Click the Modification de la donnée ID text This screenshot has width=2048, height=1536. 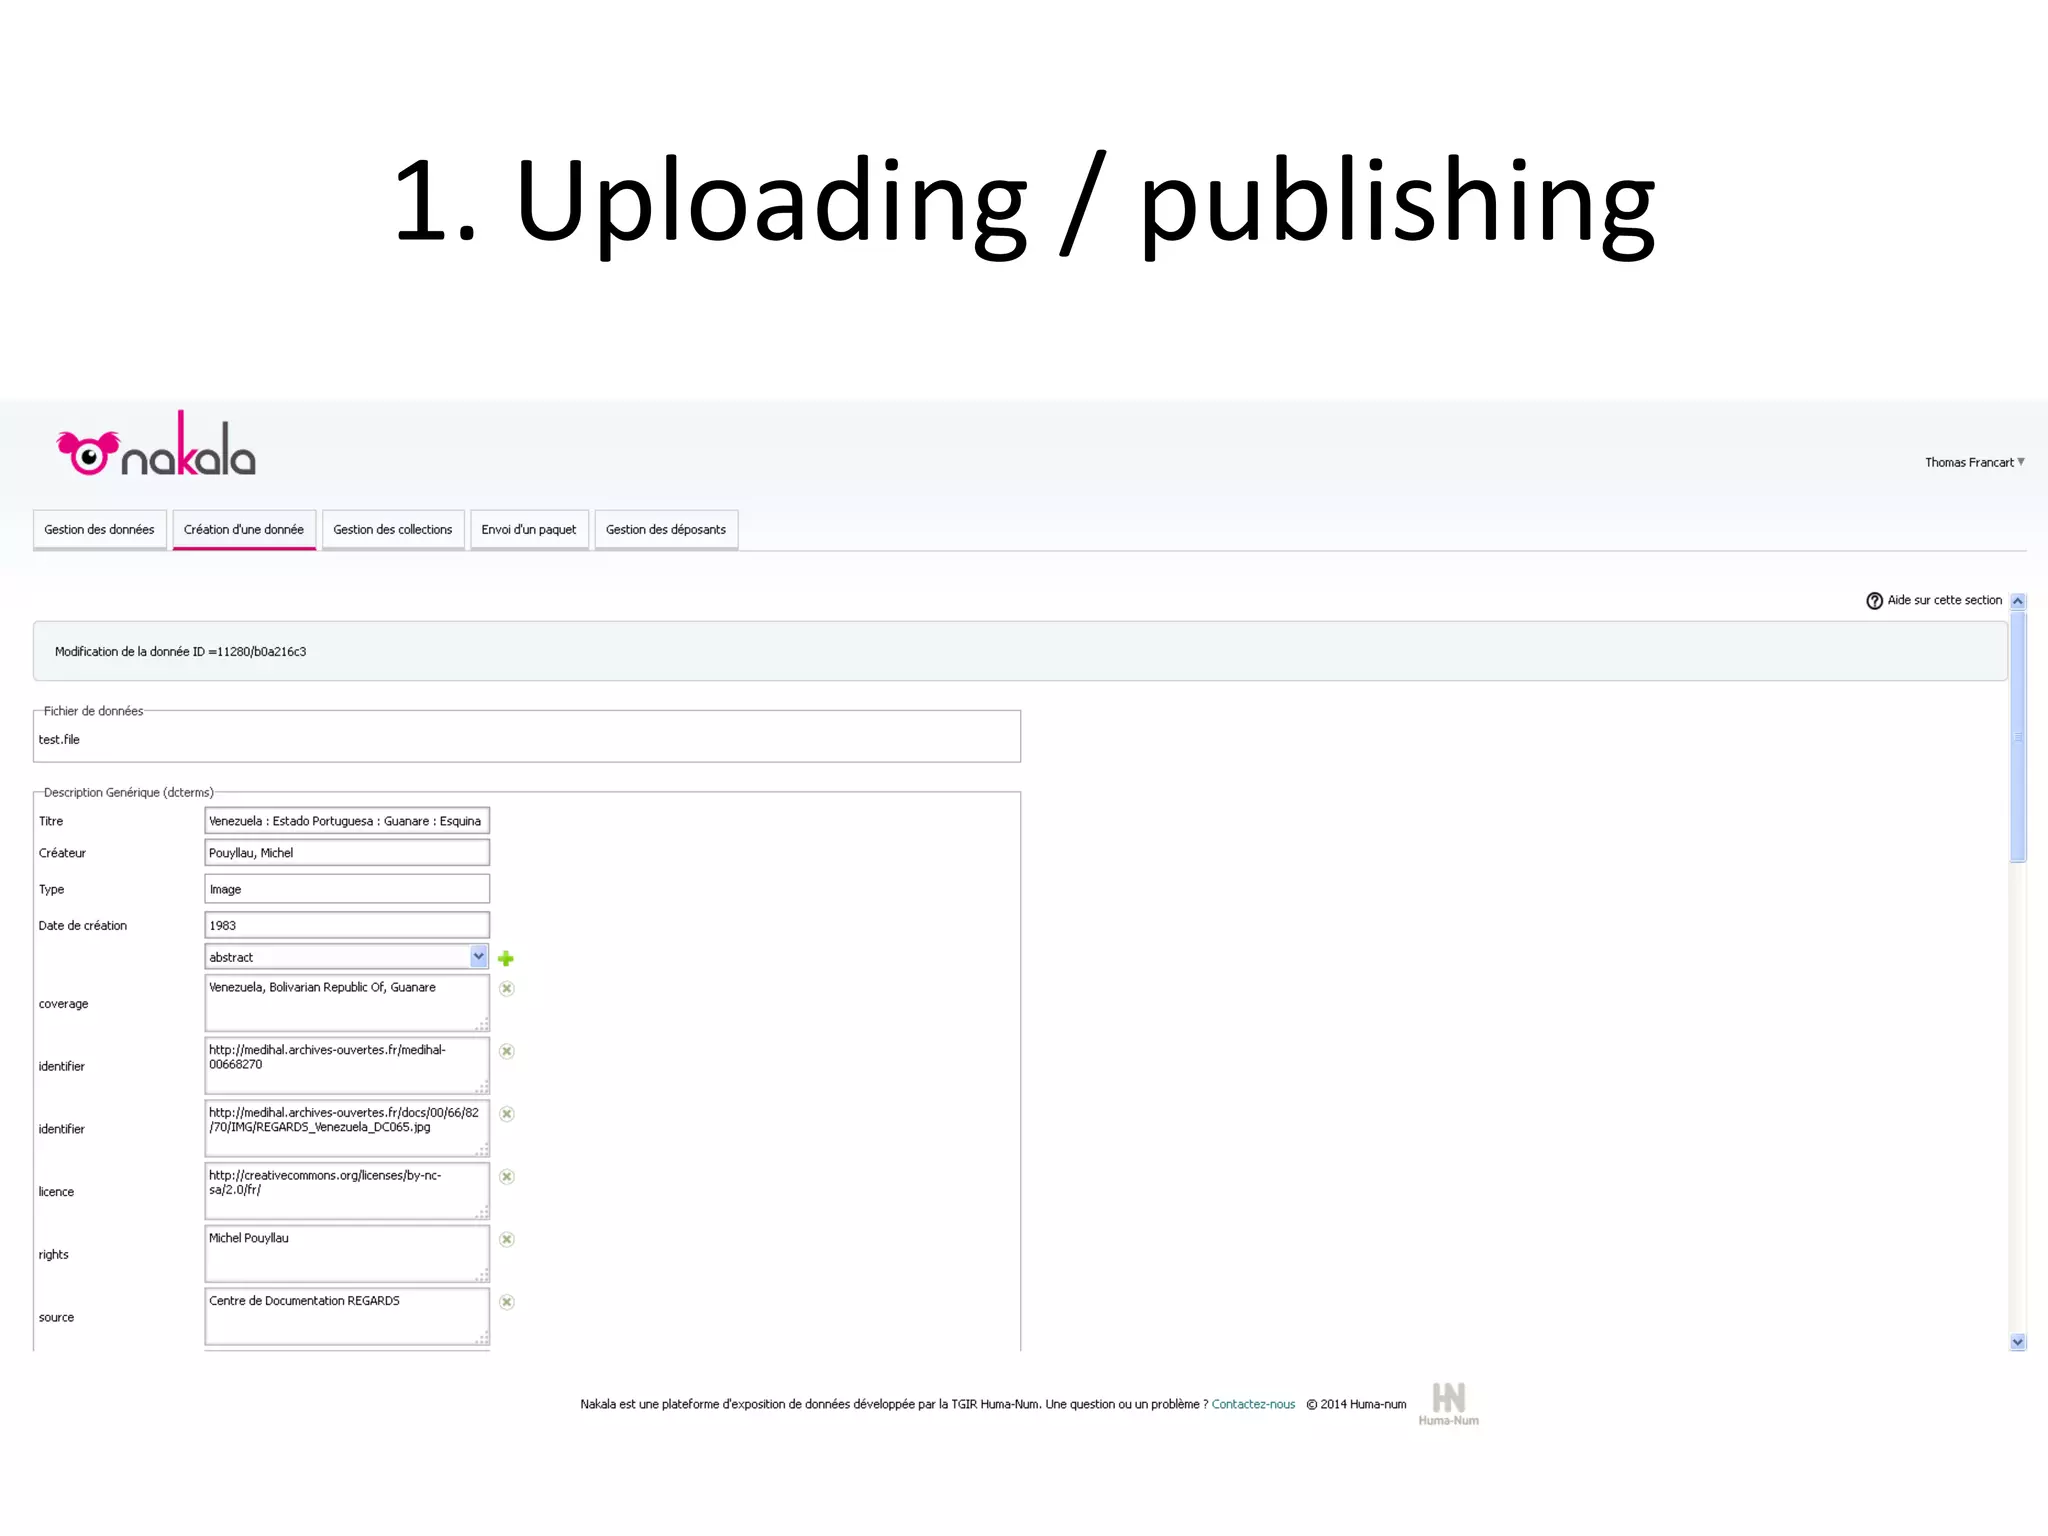[181, 652]
